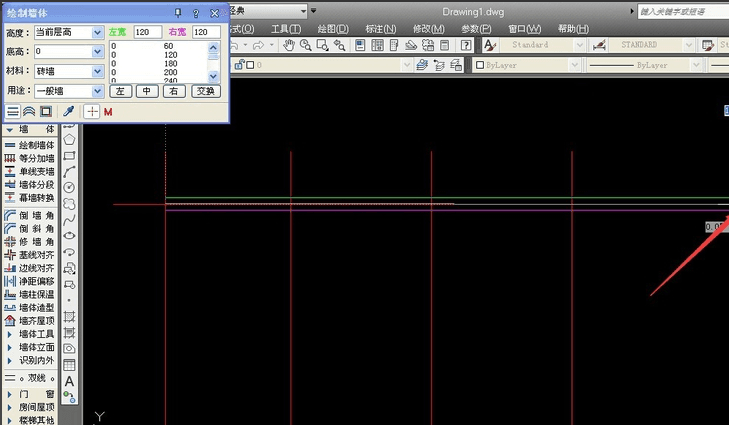
Task: Open the 修改(M) menu
Action: 428,29
